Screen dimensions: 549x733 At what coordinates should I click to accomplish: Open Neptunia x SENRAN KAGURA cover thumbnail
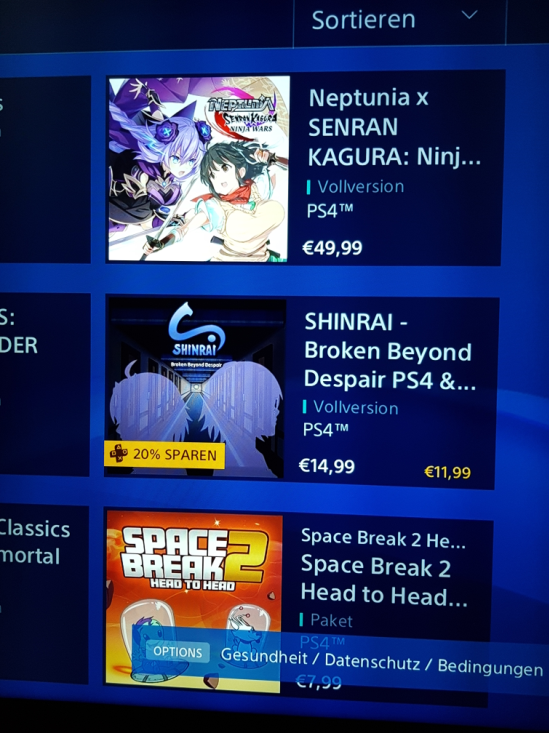tap(199, 168)
